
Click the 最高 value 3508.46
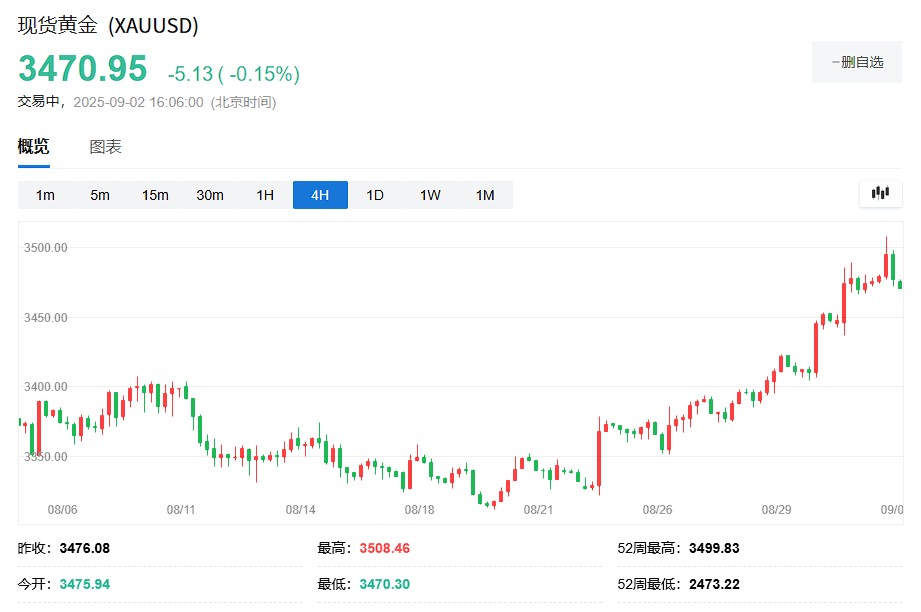coord(384,548)
